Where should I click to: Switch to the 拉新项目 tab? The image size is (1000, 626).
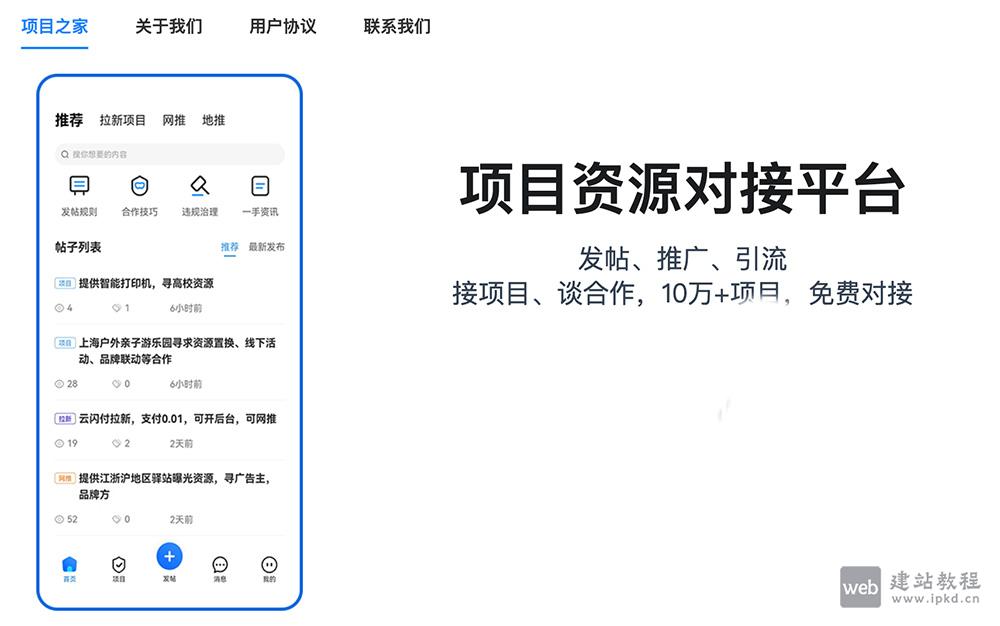coord(122,120)
